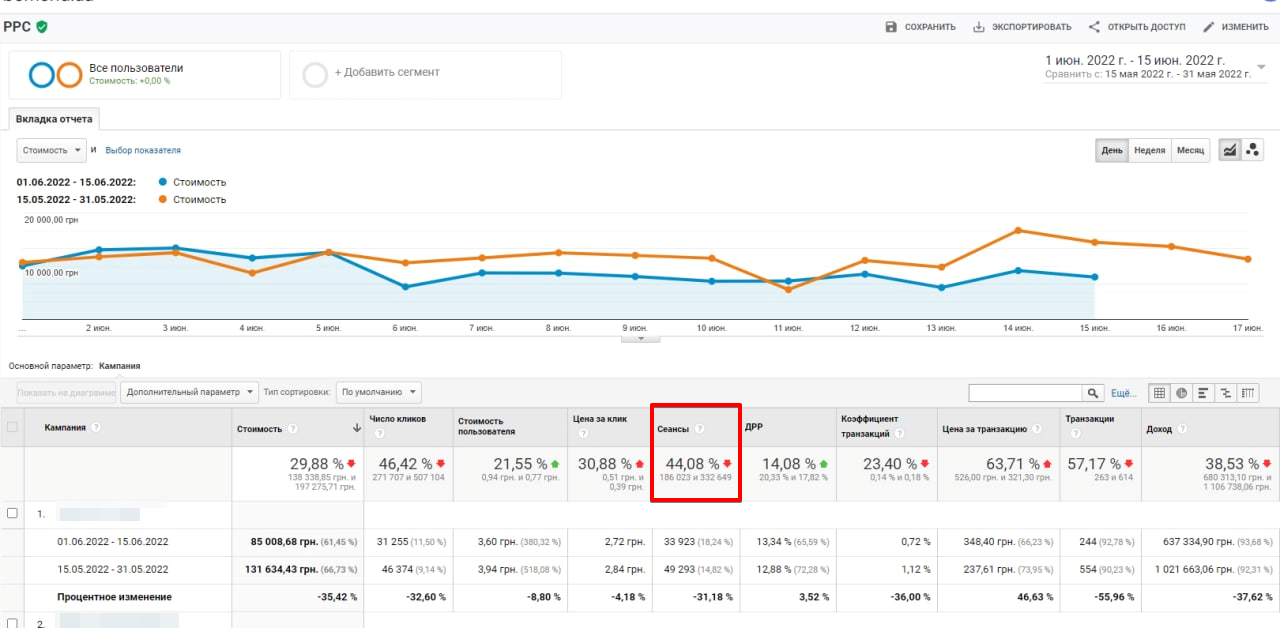Click the Export (Экспортировать) download icon
Screen dimensions: 1280x628
pos(979,27)
